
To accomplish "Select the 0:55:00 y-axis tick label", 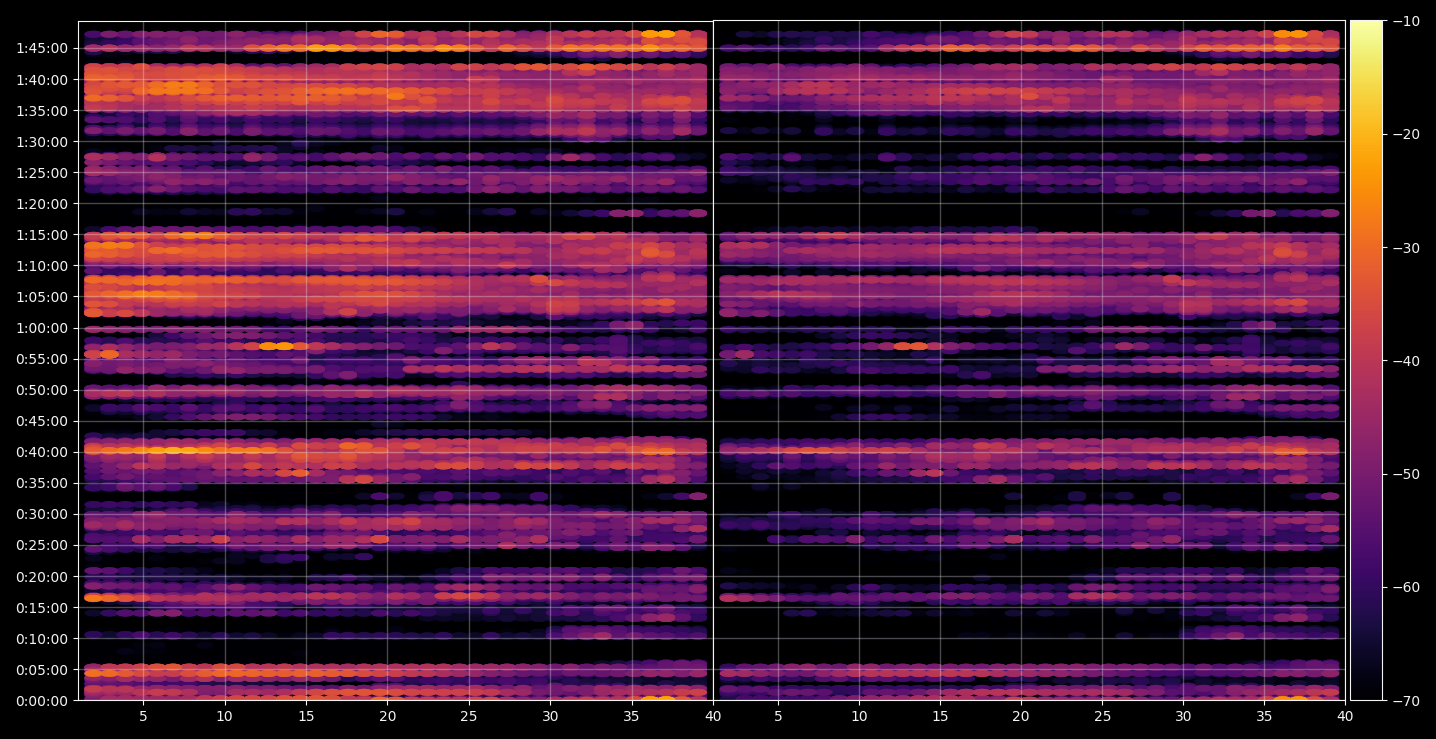I will click(x=42, y=359).
